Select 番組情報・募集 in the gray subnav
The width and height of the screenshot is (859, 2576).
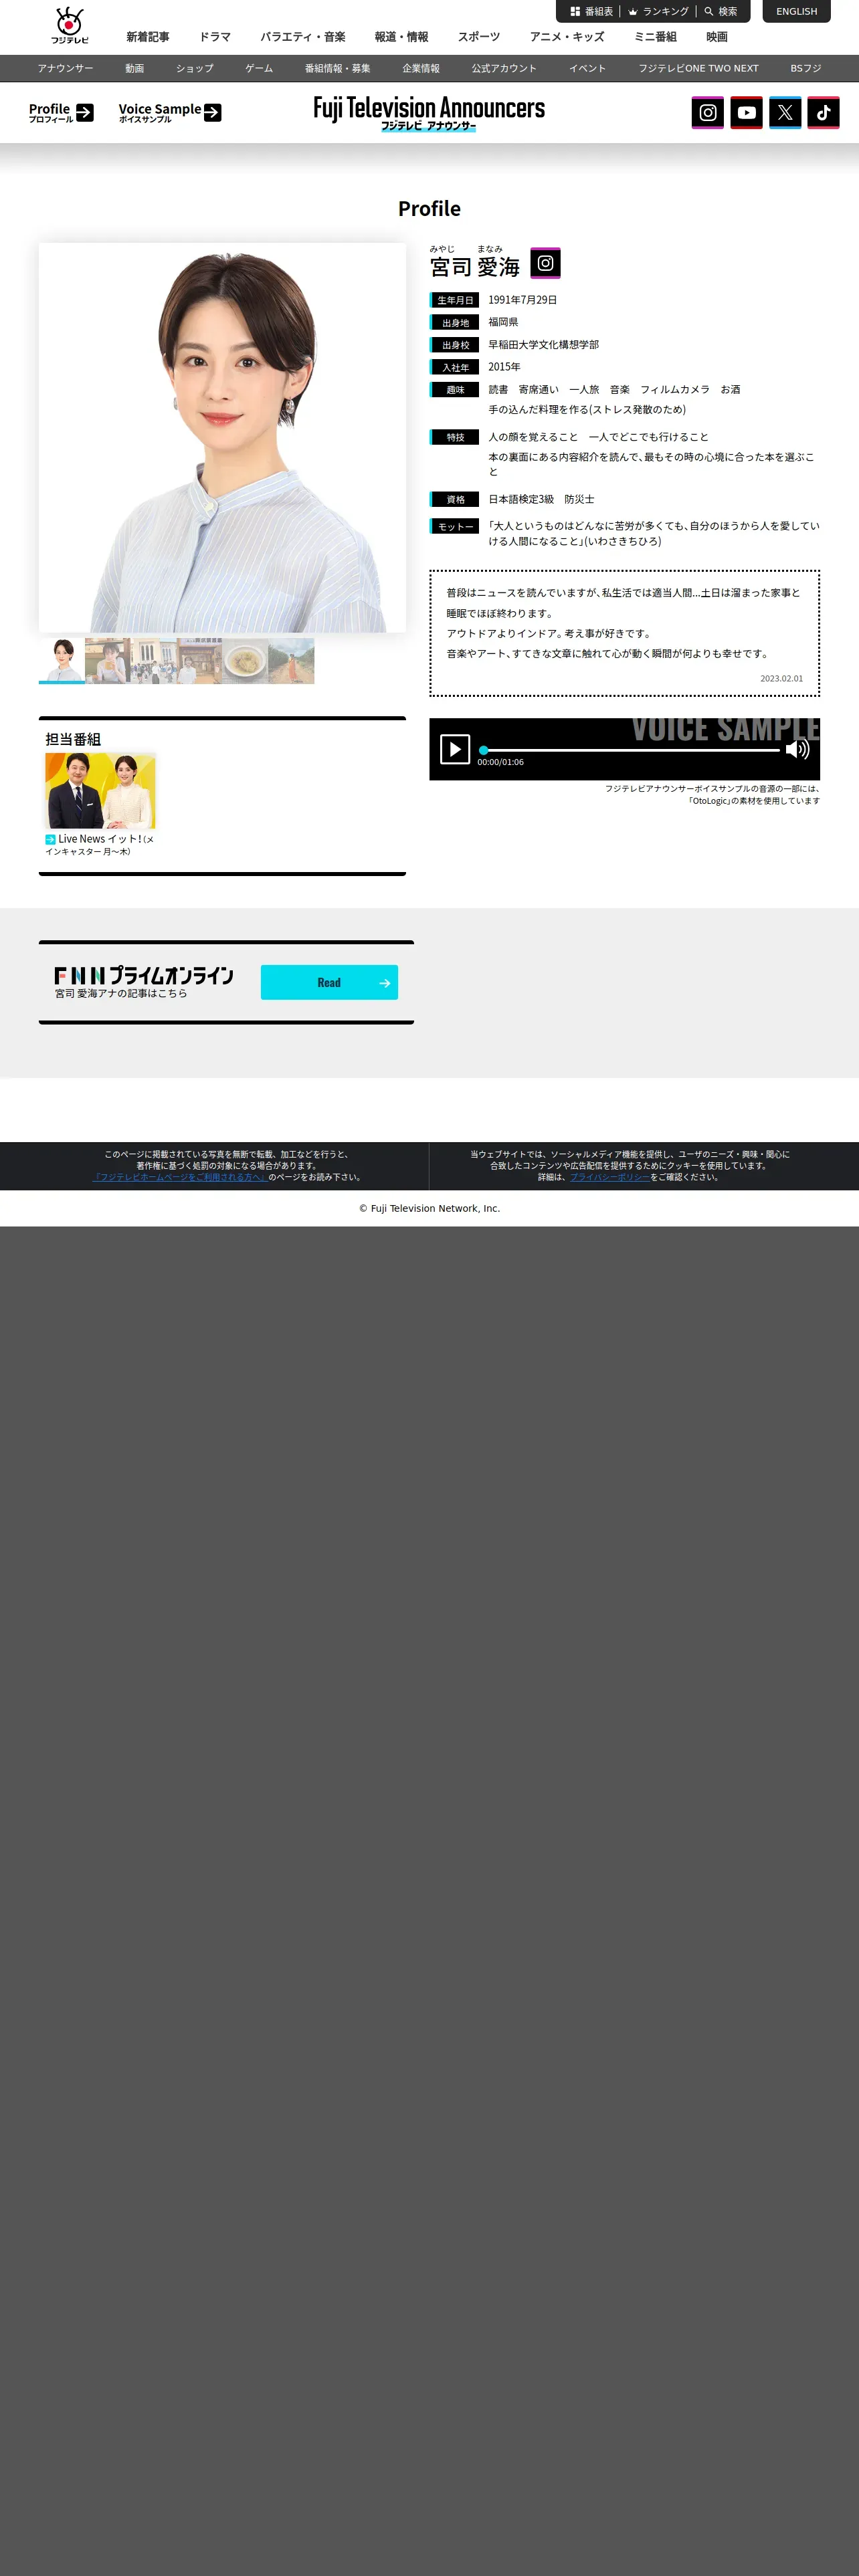(338, 68)
